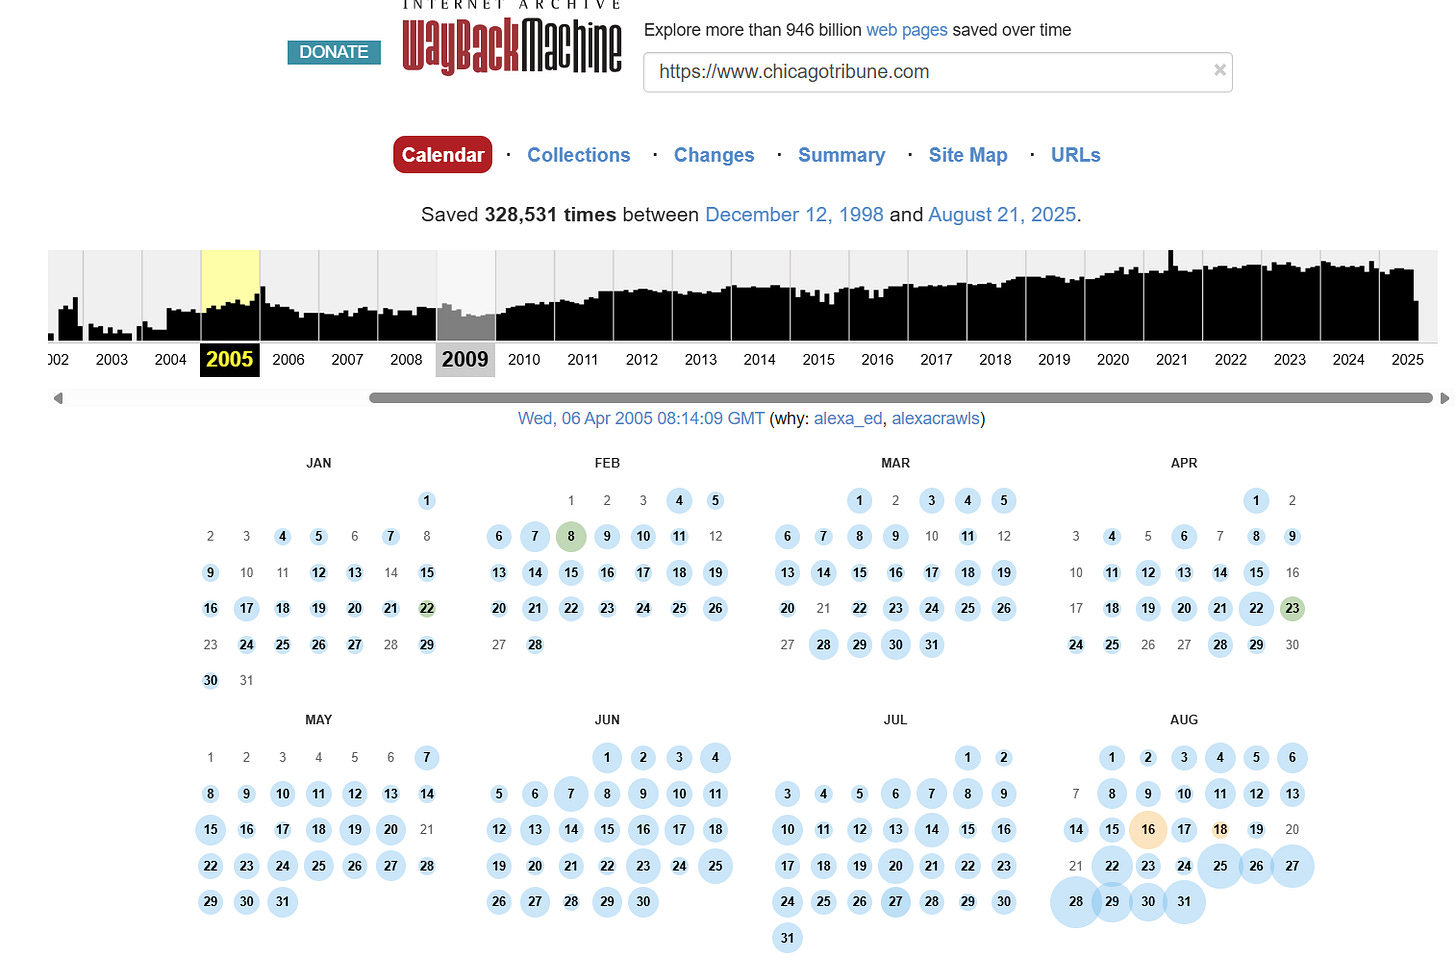Select the Calendar tab
Image resolution: width=1456 pixels, height=962 pixels.
click(442, 155)
